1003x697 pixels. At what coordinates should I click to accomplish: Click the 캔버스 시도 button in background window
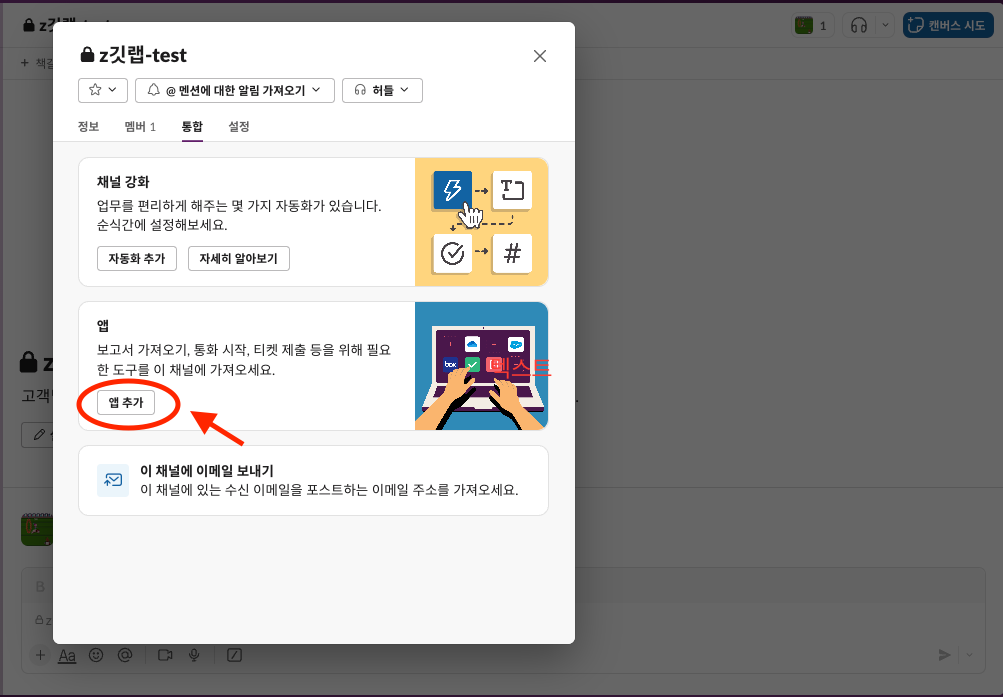click(x=948, y=25)
